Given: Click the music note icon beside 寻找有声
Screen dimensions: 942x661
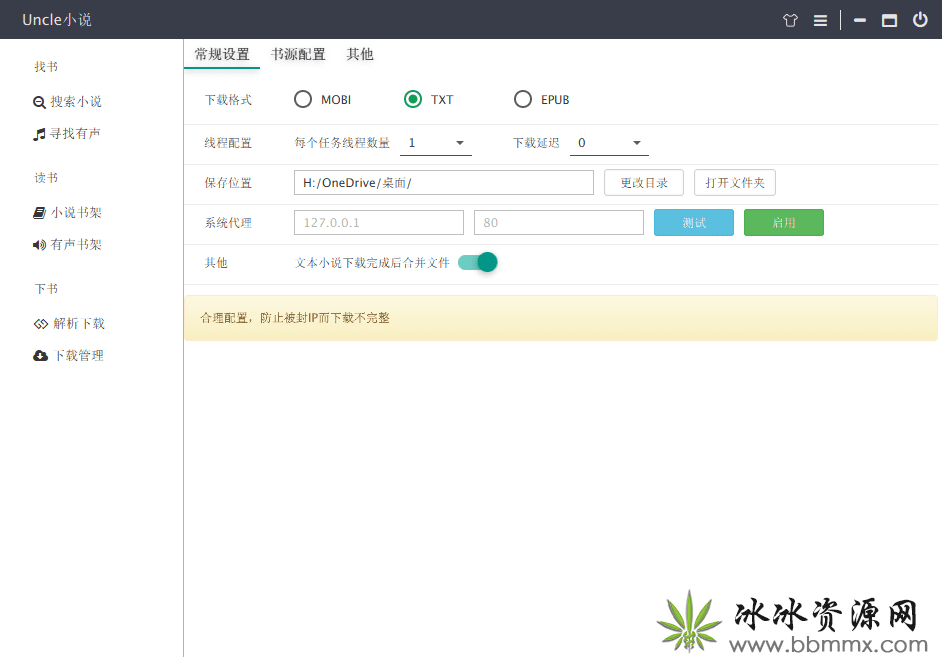Looking at the screenshot, I should [x=39, y=134].
